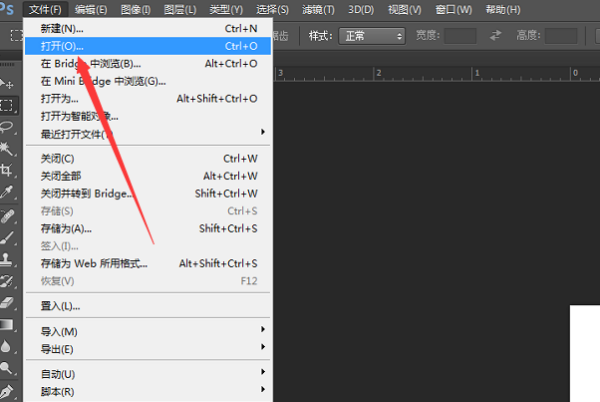Select the Eyedropper tool
This screenshot has height=402, width=600.
[7, 192]
